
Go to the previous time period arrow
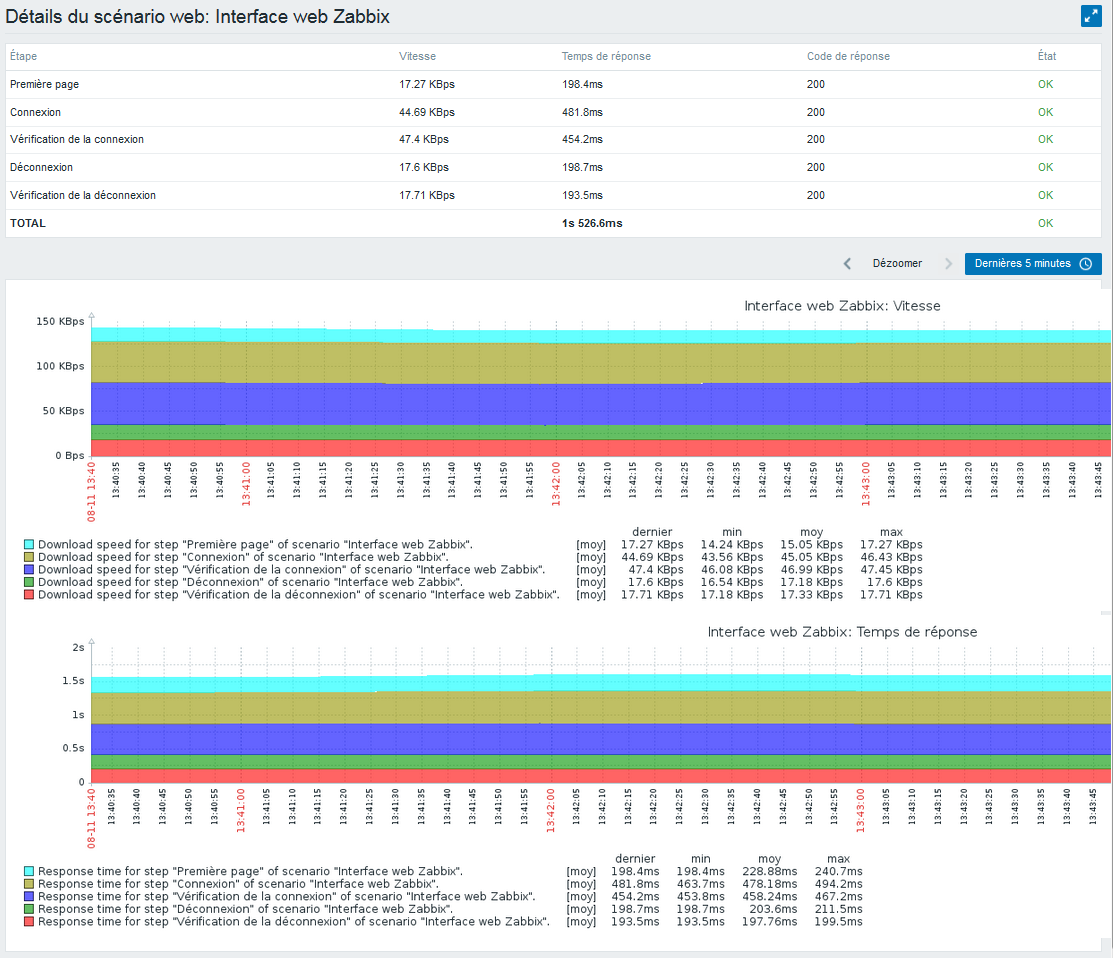click(x=847, y=264)
